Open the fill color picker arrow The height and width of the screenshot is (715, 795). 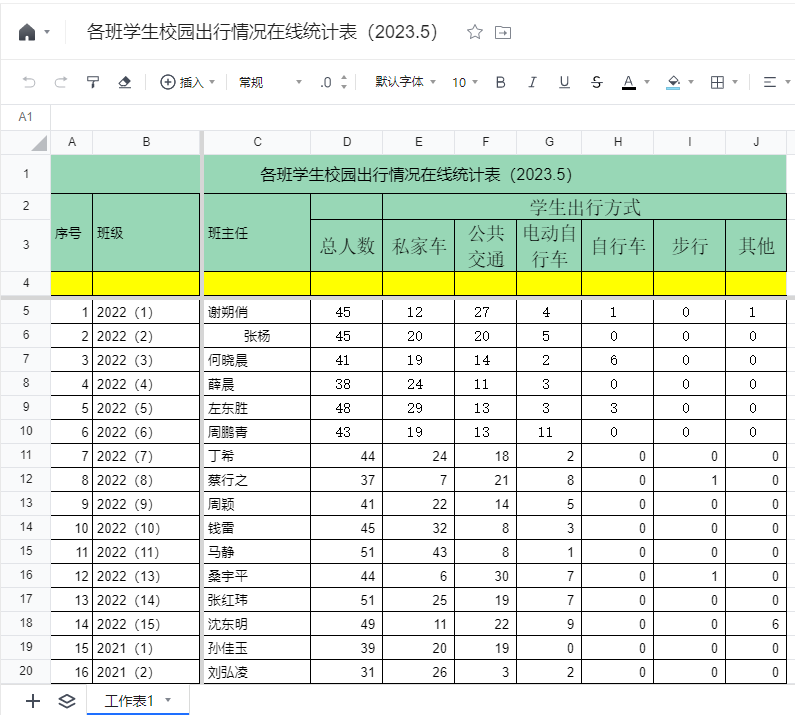pyautogui.click(x=691, y=82)
